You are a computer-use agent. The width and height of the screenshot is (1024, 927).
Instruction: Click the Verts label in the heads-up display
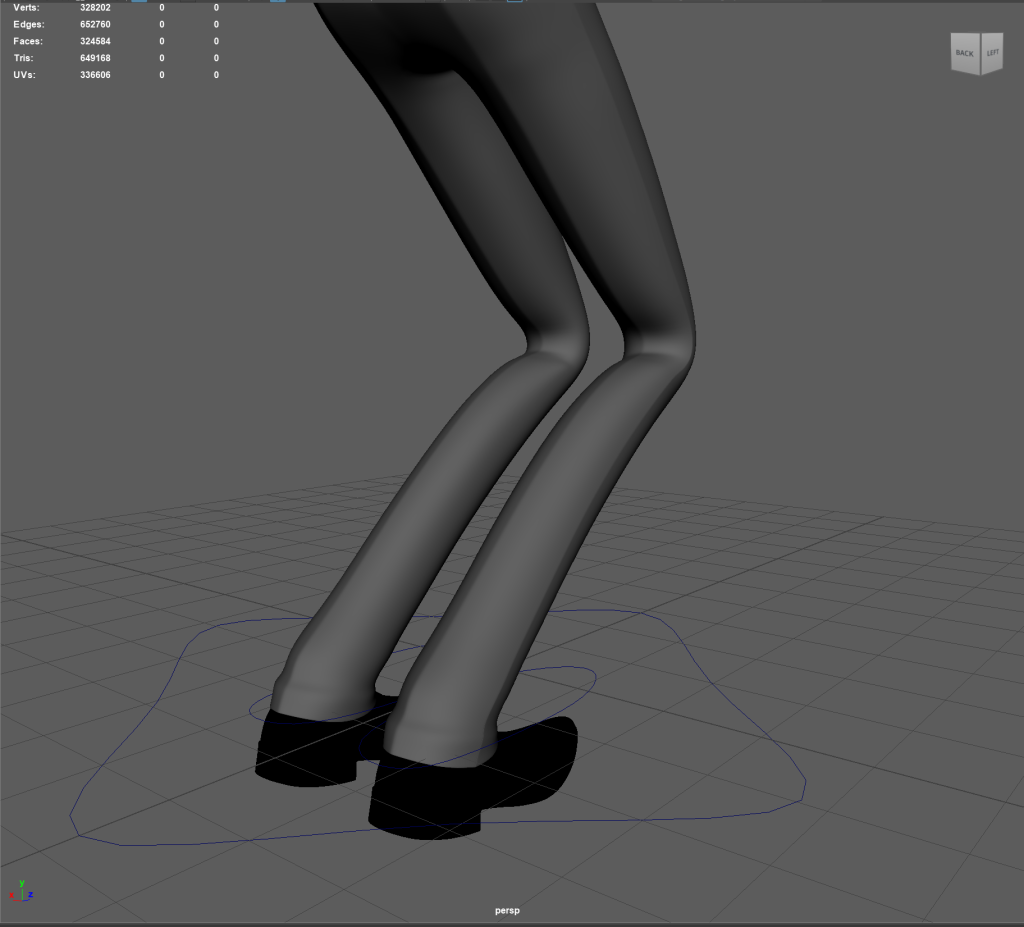tap(26, 7)
